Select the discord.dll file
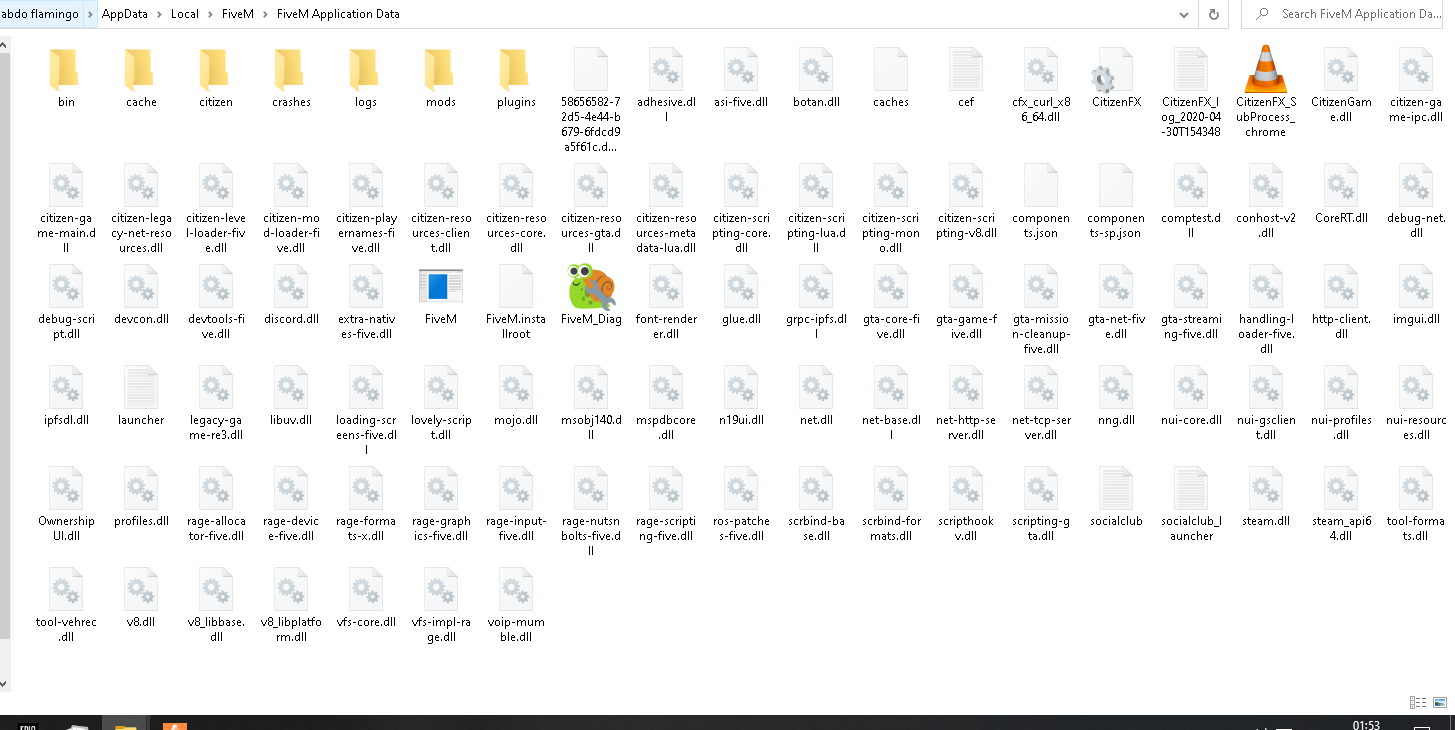1455x730 pixels. click(x=291, y=295)
